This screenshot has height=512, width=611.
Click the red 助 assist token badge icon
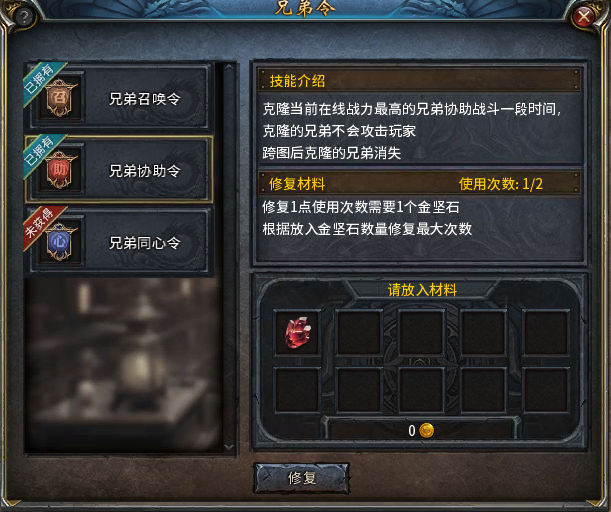(60, 169)
